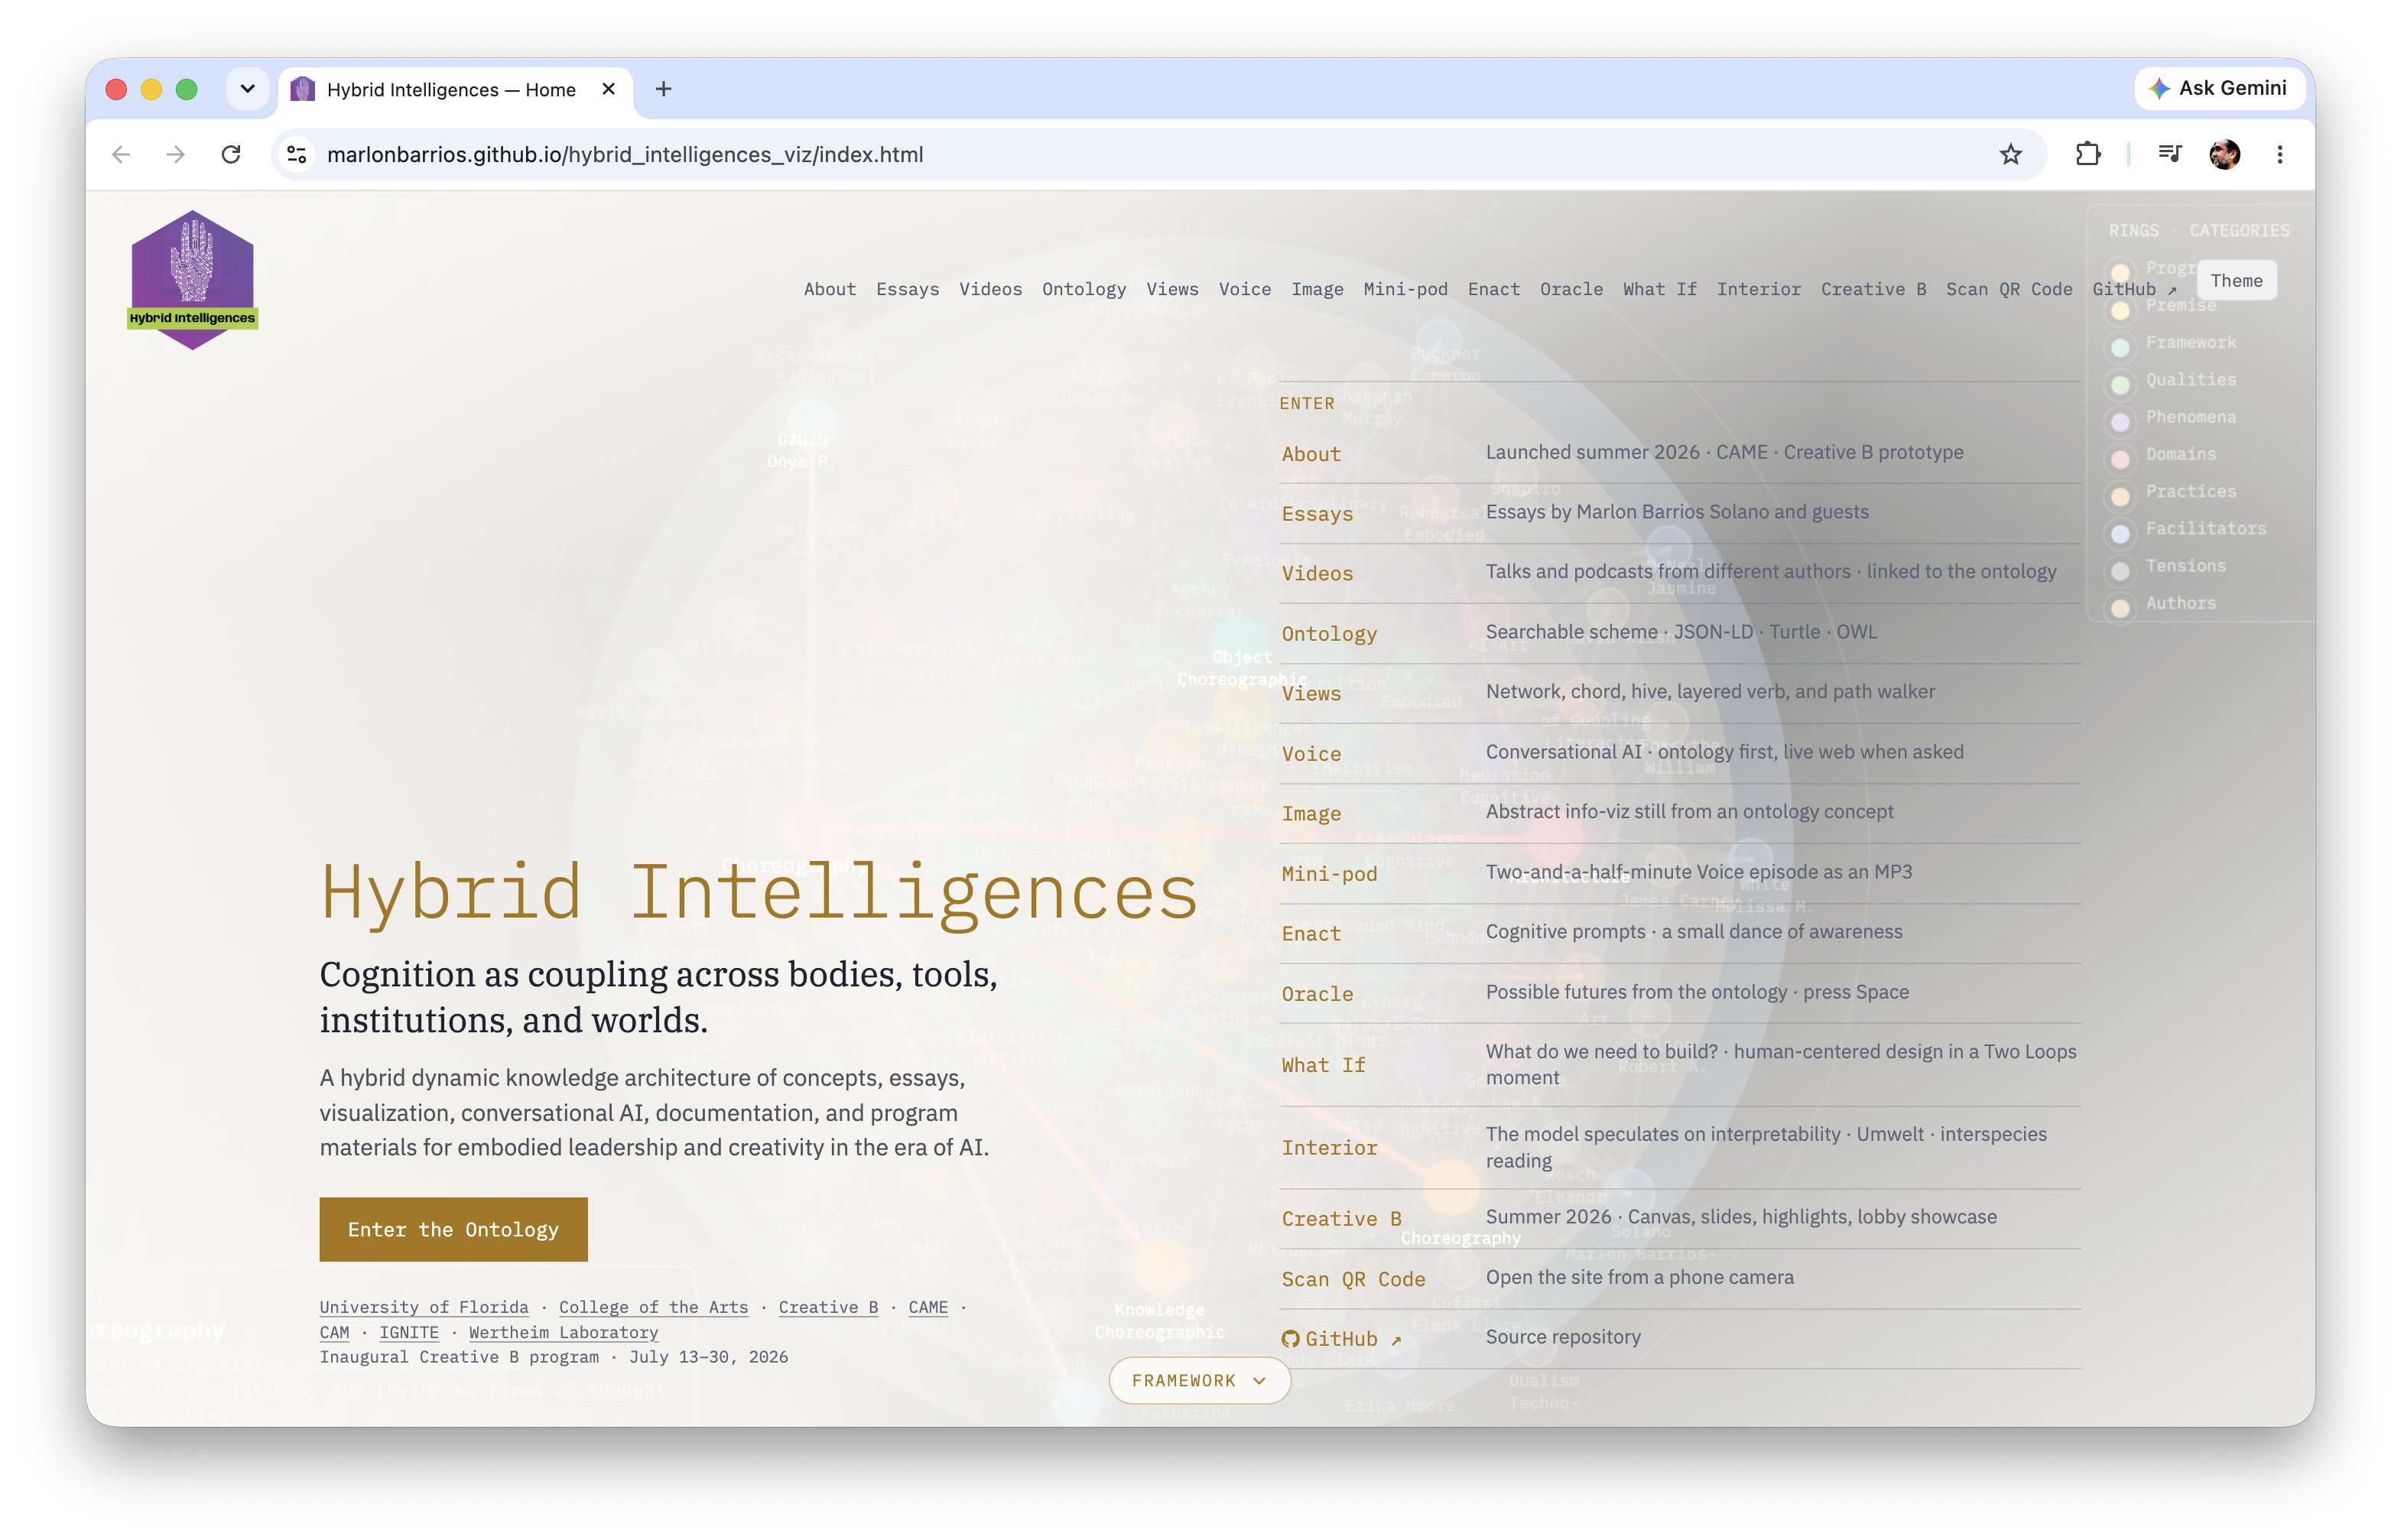Viewport: 2401px width, 1540px height.
Task: Open the tab search dropdown arrow
Action: tap(247, 89)
